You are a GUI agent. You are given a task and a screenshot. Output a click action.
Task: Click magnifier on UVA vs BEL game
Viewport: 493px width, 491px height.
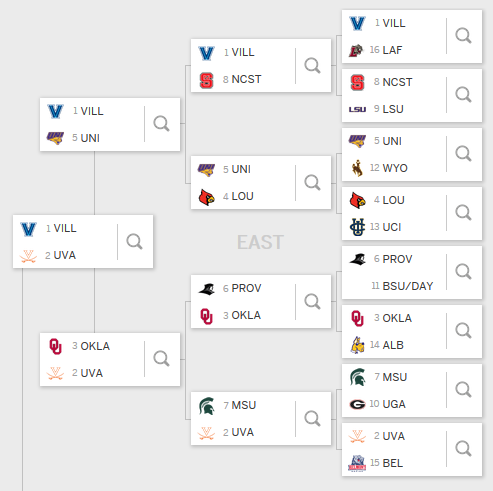(x=463, y=449)
